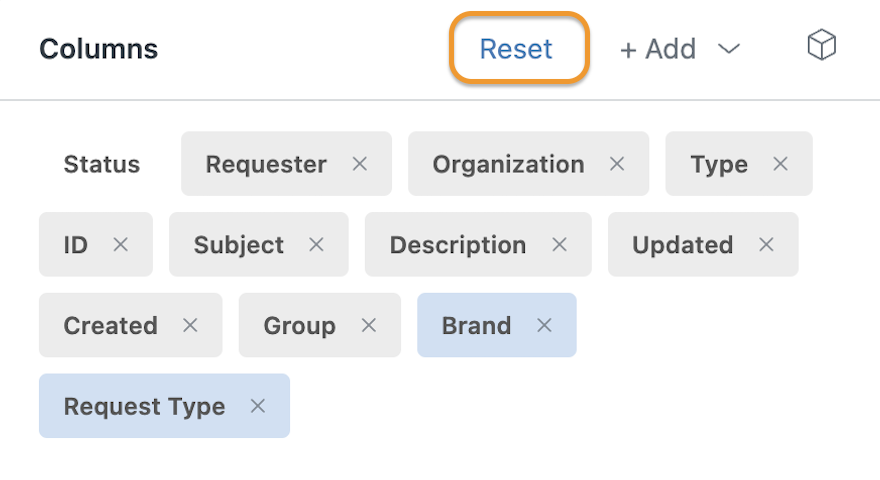
Task: Delete the Type column chip
Action: (x=780, y=164)
